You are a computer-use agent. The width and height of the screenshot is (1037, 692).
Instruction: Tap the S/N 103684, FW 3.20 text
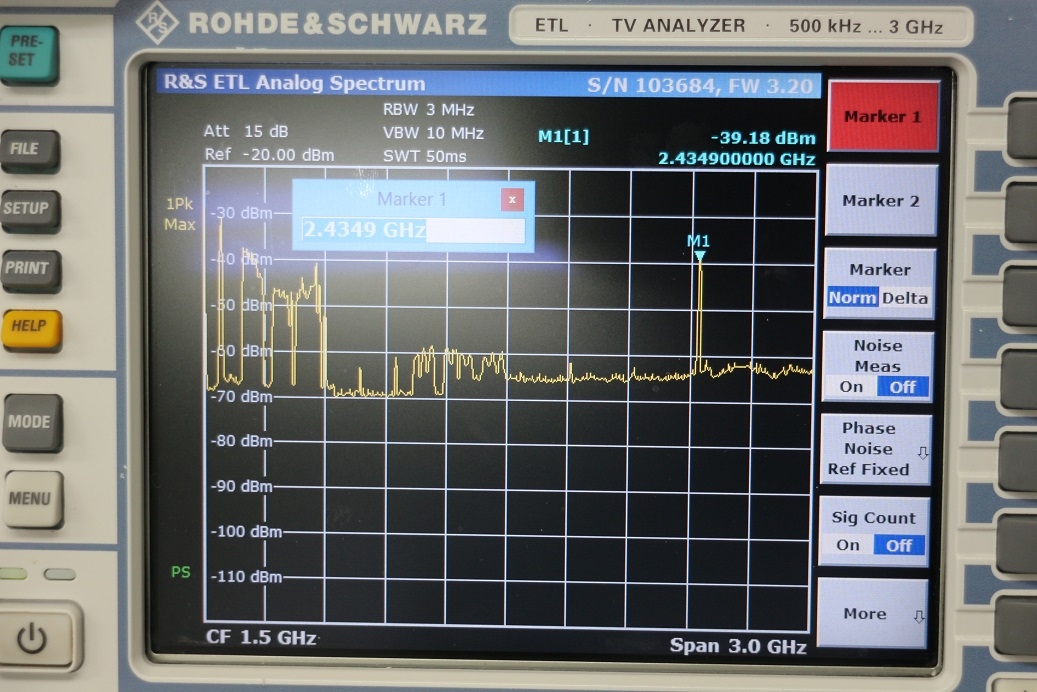click(x=700, y=85)
